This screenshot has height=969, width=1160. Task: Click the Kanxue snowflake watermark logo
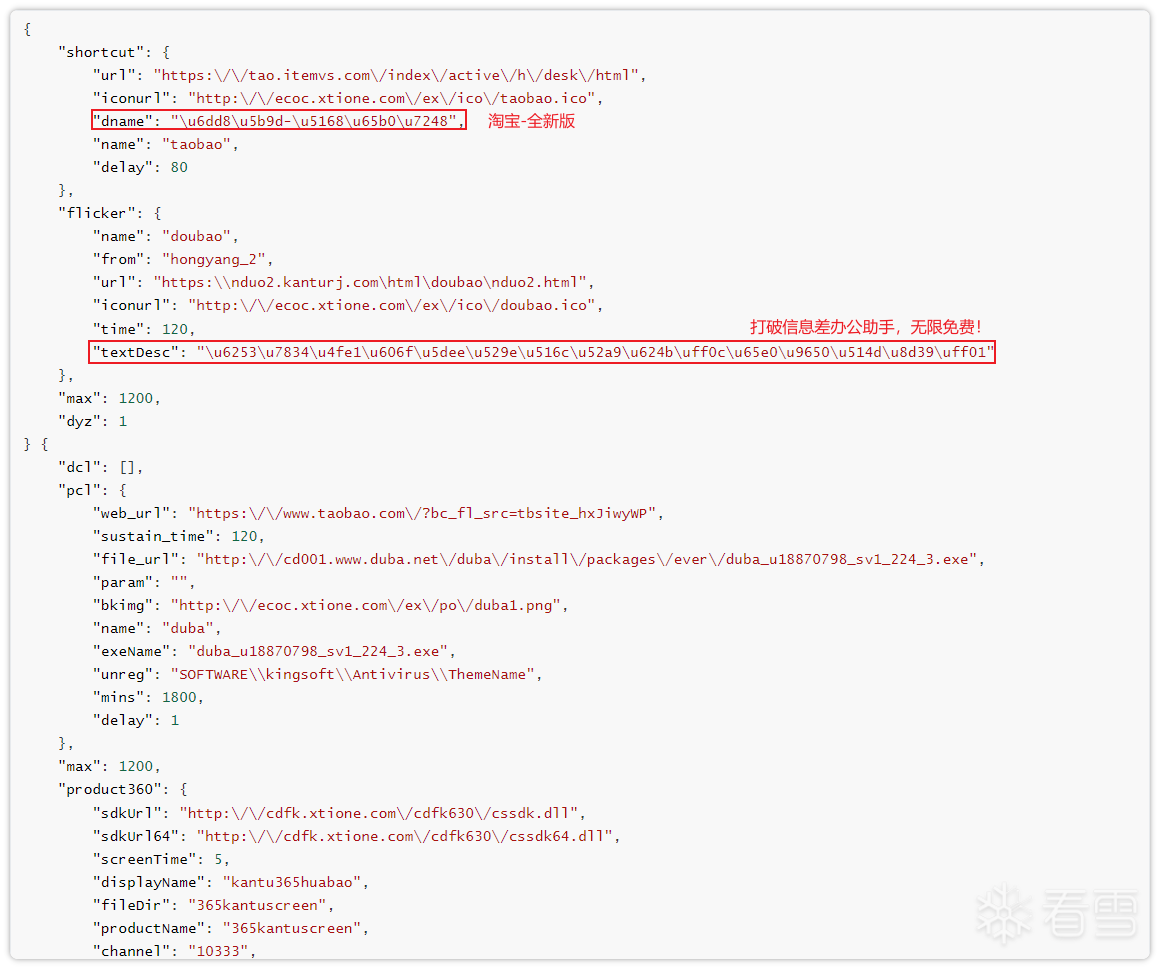(1005, 913)
